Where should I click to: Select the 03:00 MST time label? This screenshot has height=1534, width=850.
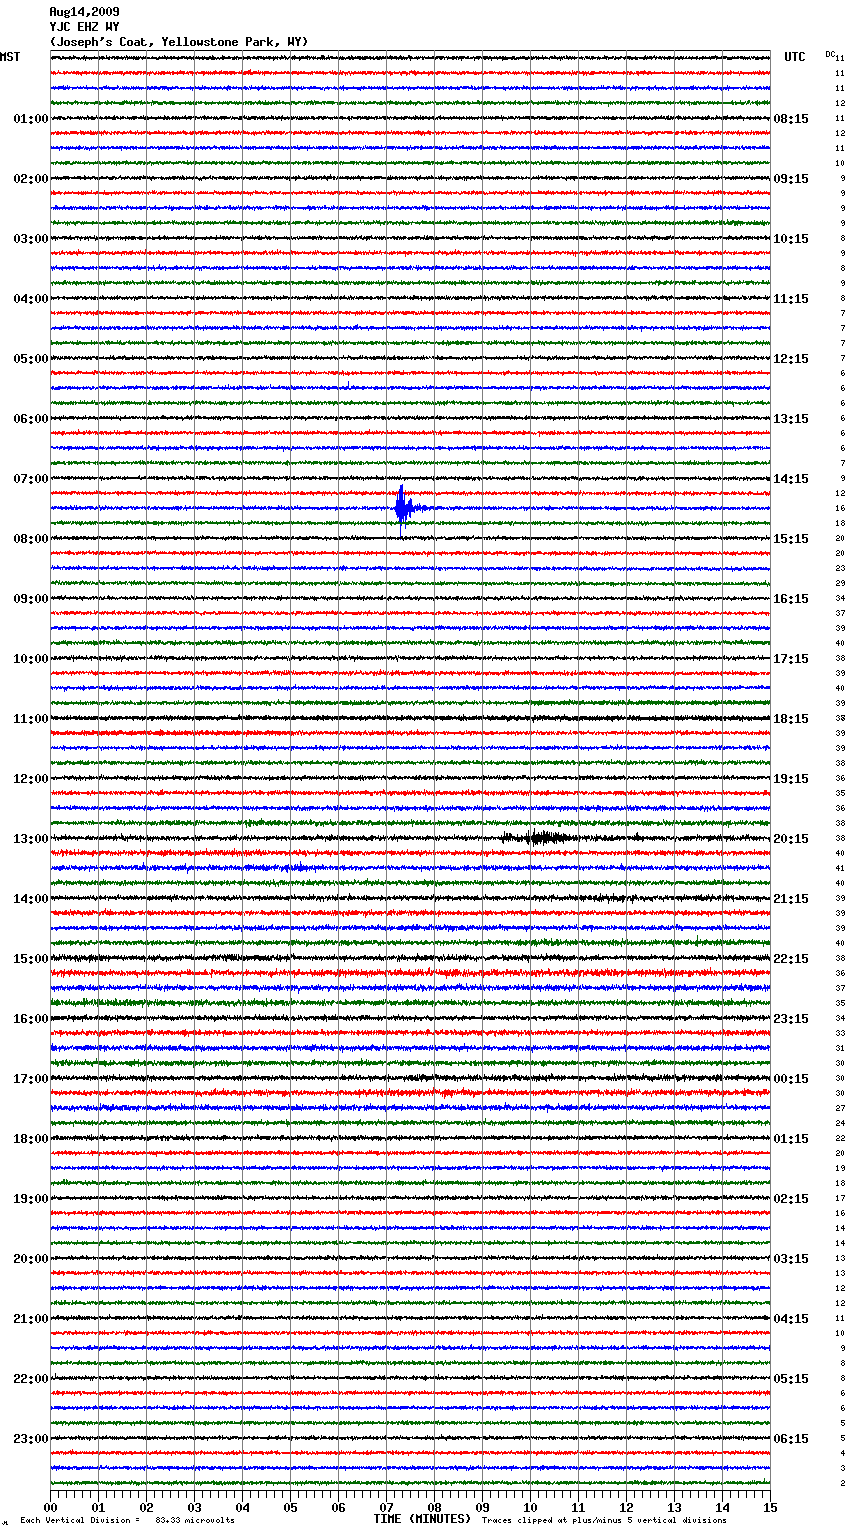point(31,239)
